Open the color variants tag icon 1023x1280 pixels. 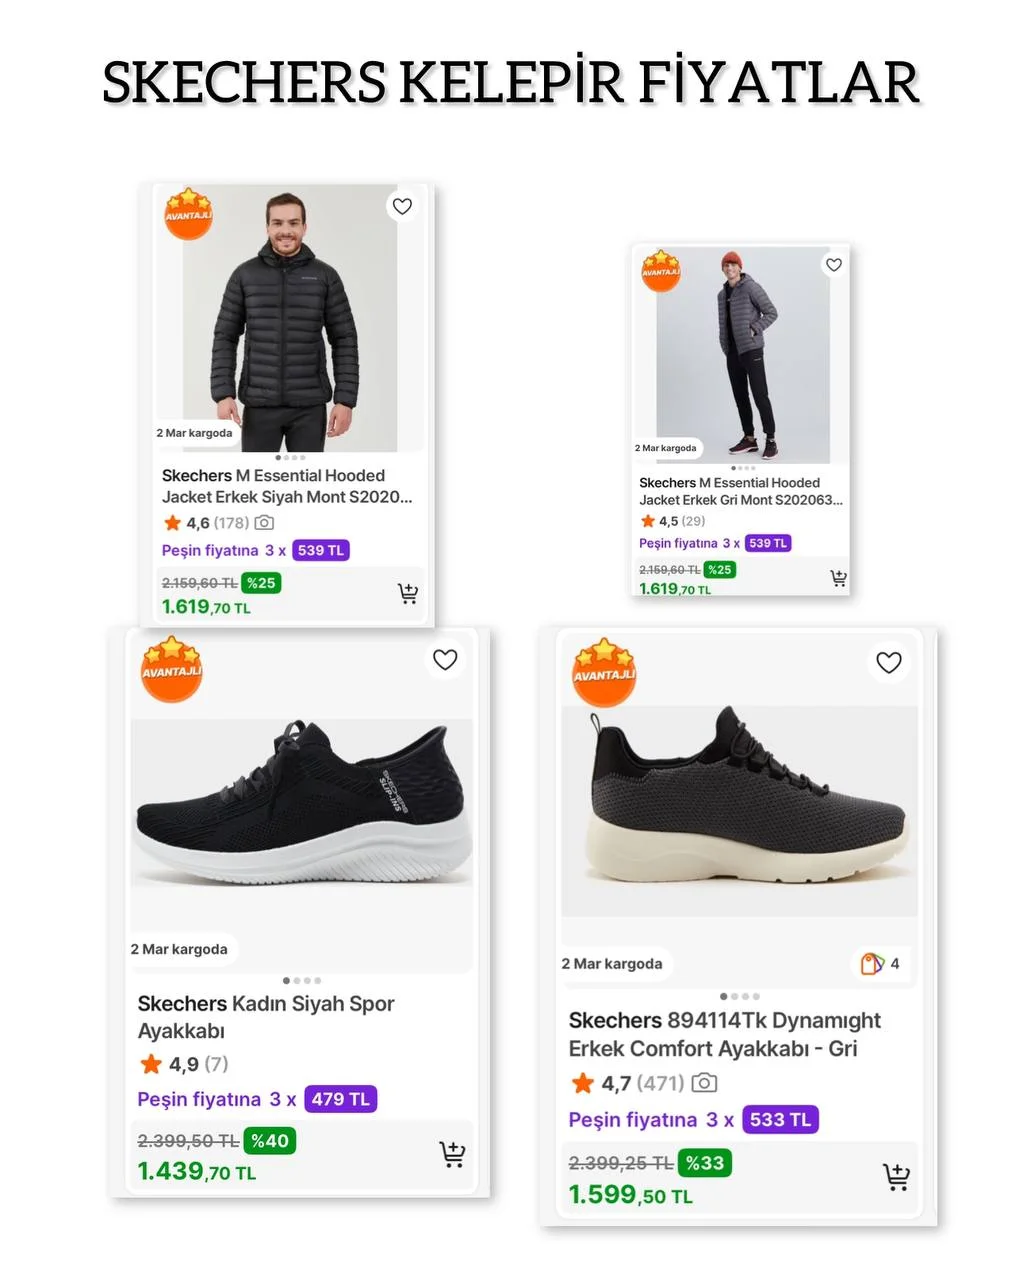click(872, 963)
